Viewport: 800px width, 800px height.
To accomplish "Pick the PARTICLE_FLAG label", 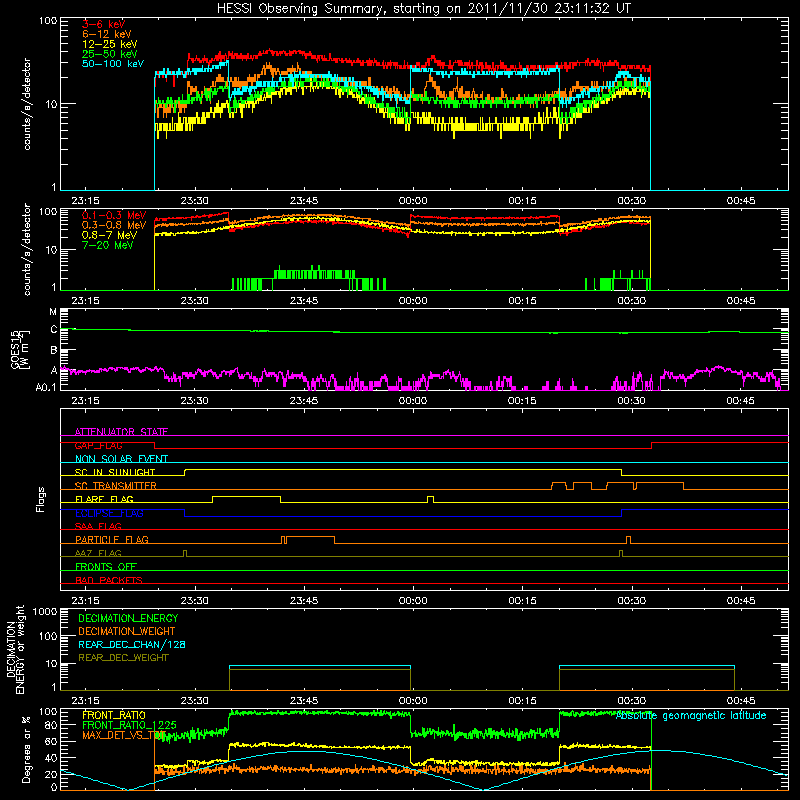I will 112,540.
